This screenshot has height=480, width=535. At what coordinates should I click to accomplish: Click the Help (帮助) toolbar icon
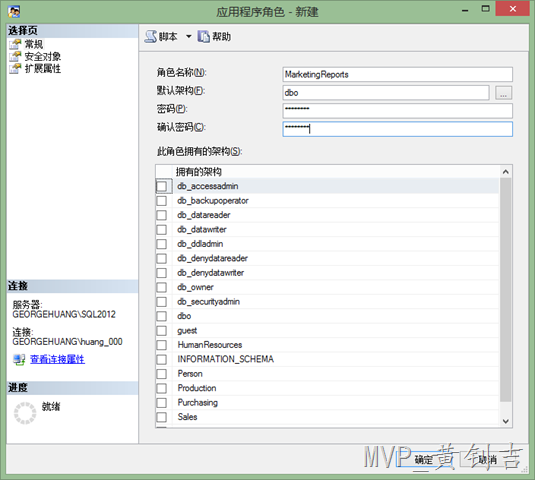pos(204,37)
